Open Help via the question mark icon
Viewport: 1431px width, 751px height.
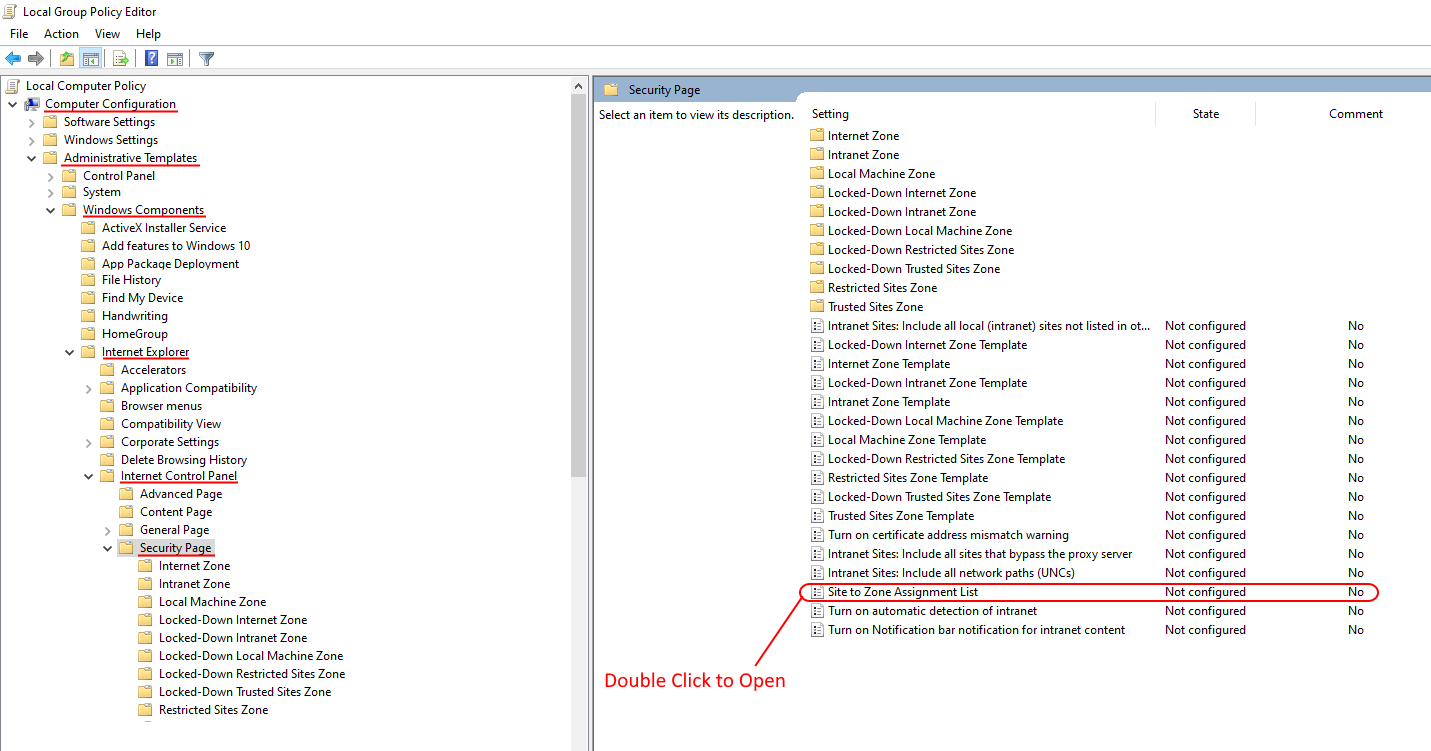[x=151, y=59]
